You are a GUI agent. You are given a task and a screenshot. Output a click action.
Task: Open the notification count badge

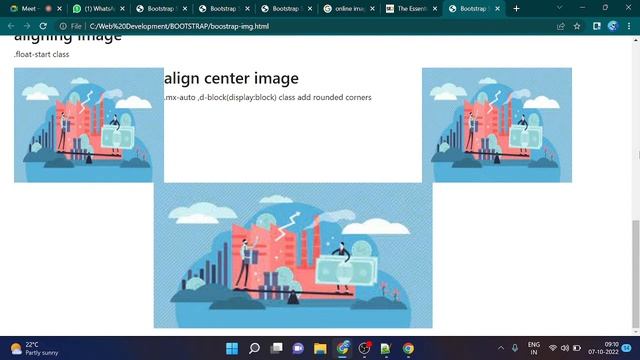[627, 348]
